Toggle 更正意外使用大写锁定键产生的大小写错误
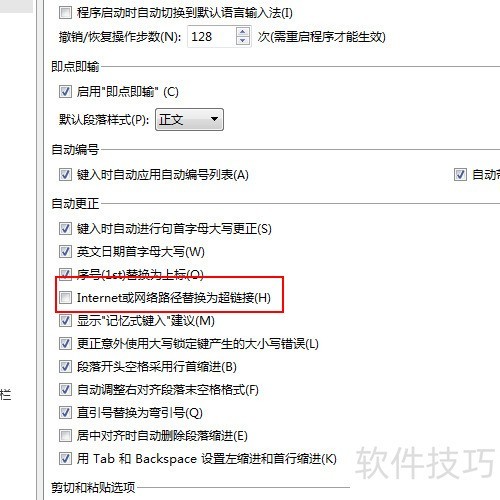 (65, 344)
